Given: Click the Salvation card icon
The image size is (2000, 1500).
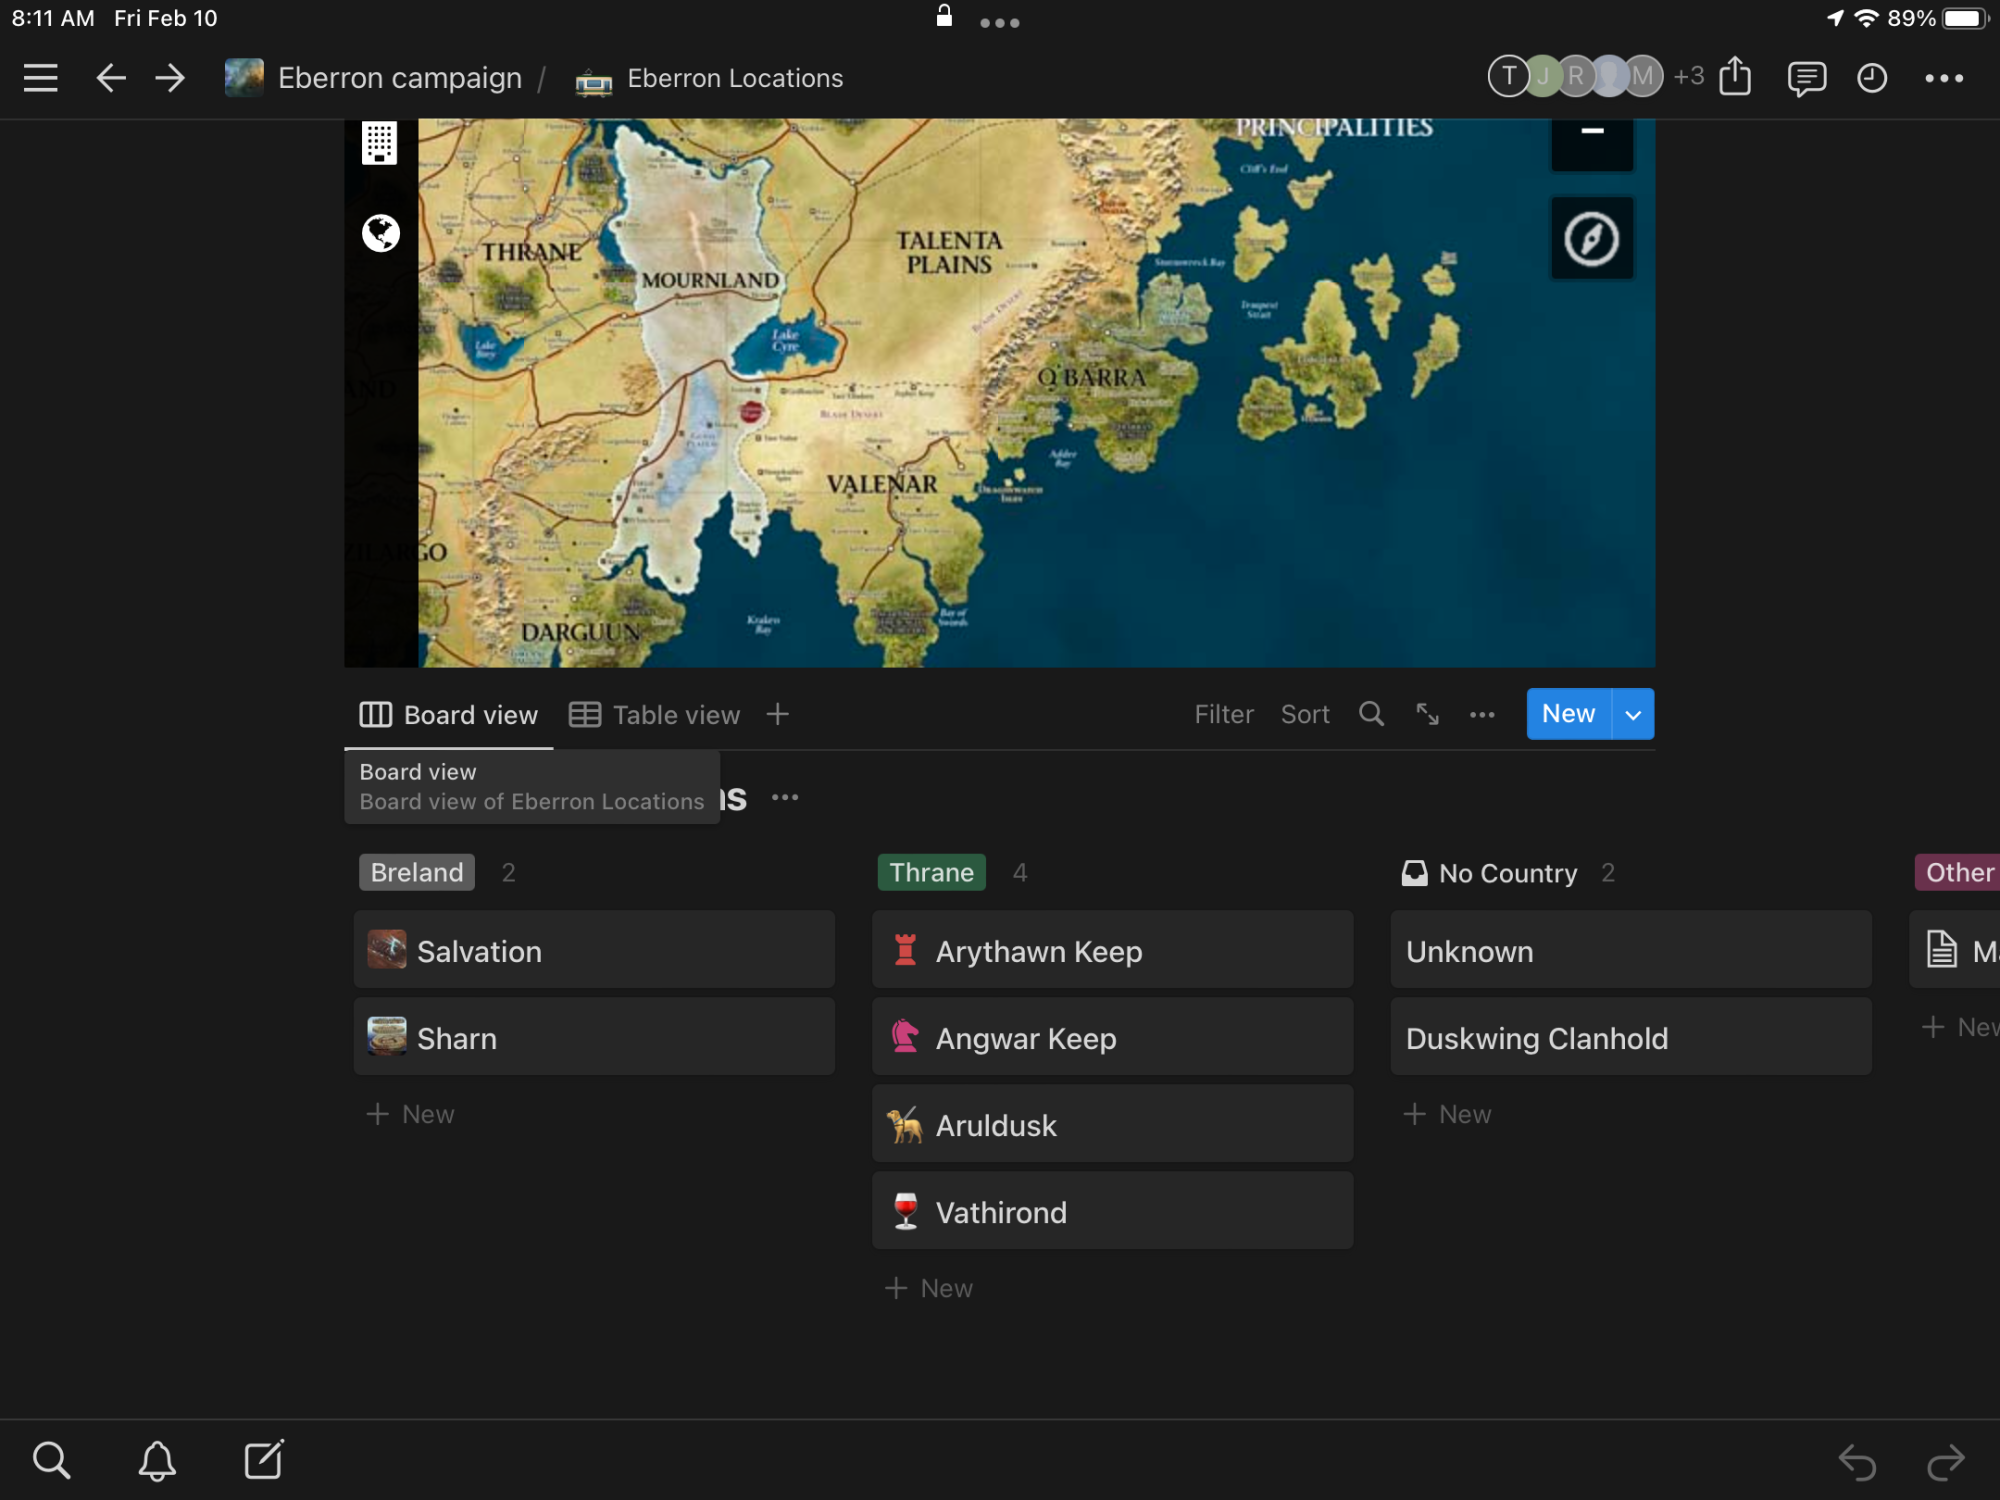Looking at the screenshot, I should coord(386,950).
